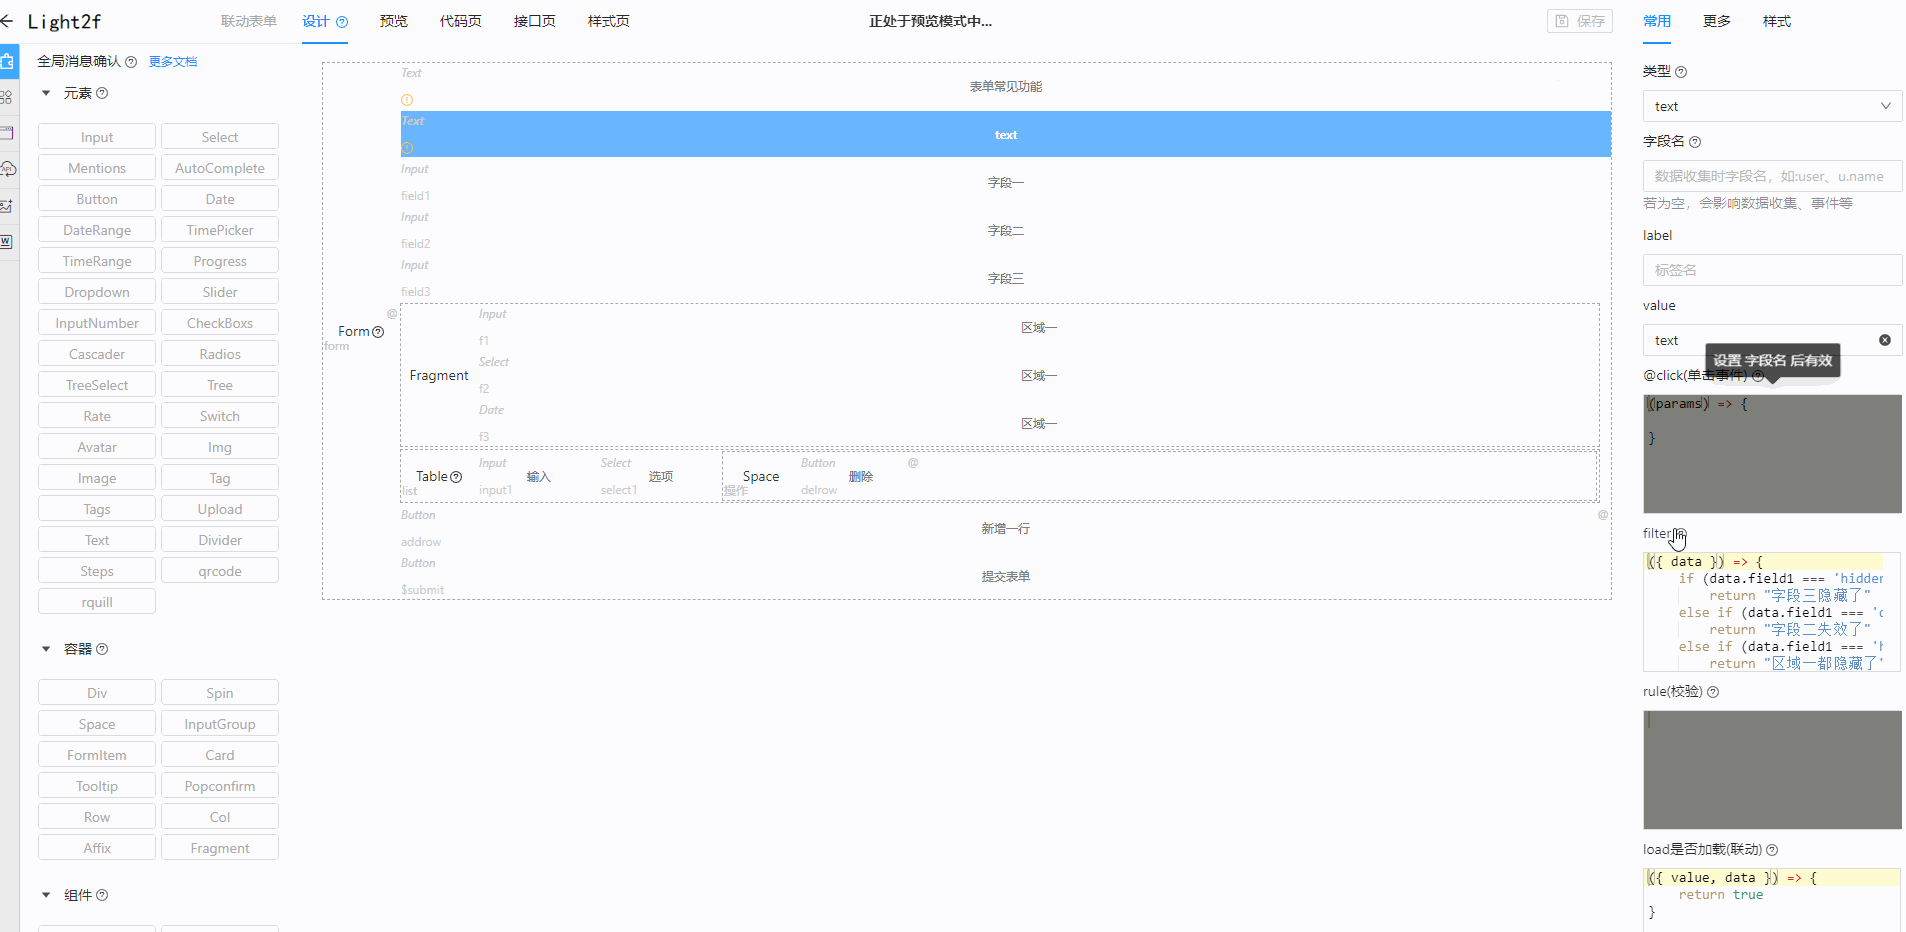The image size is (1906, 932).
Task: Click the 保存 save button
Action: (x=1580, y=21)
